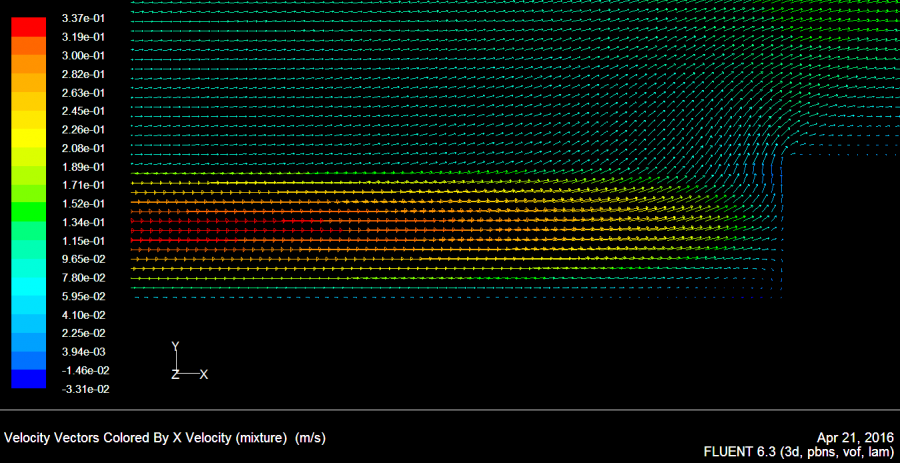900x463 pixels.
Task: Click the X axis label of the triad
Action: point(204,375)
